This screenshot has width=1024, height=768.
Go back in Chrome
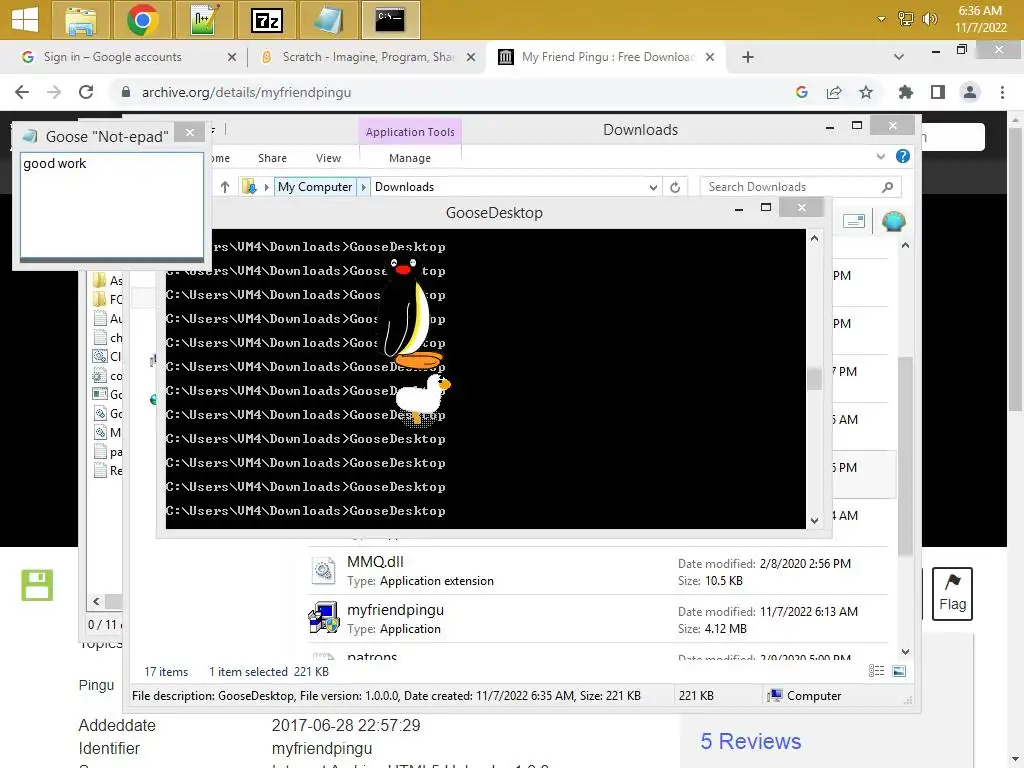[22, 92]
